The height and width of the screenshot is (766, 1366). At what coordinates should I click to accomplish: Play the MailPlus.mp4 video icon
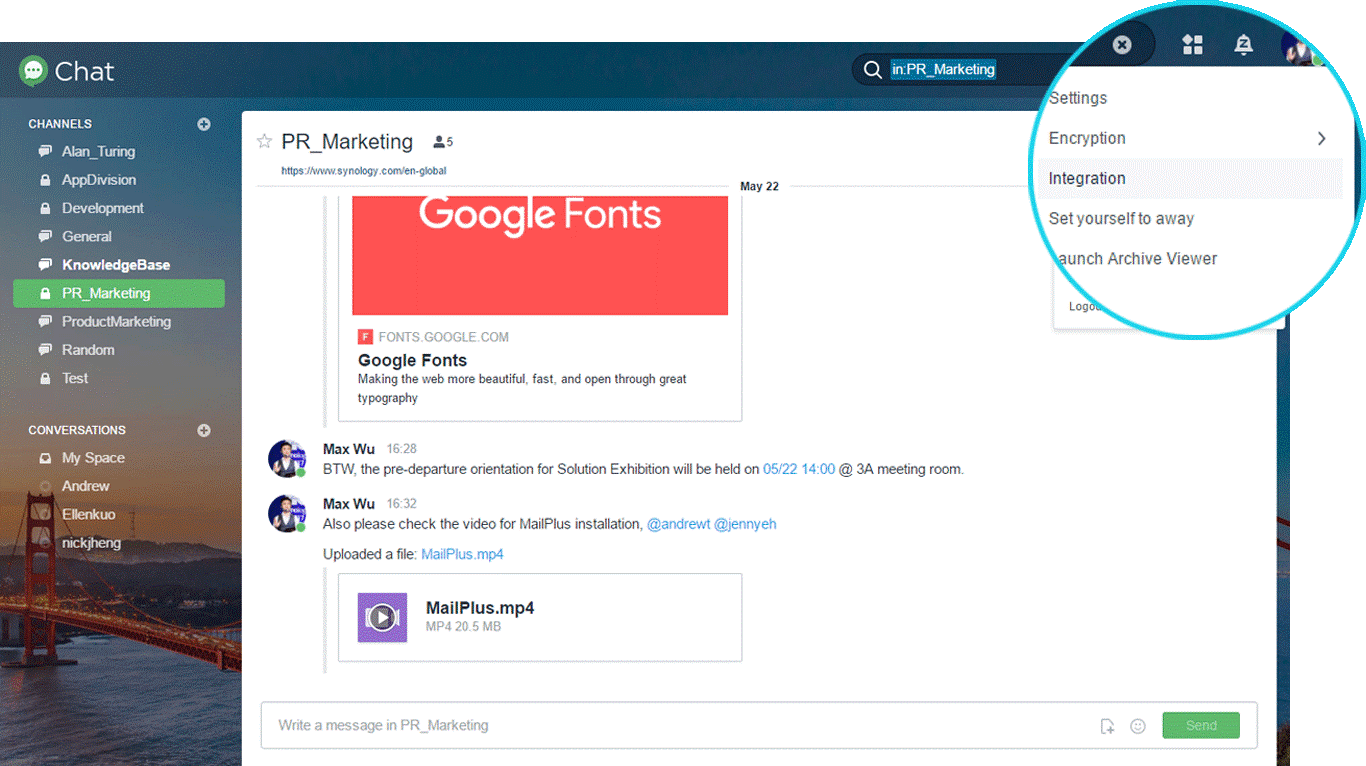(x=382, y=617)
